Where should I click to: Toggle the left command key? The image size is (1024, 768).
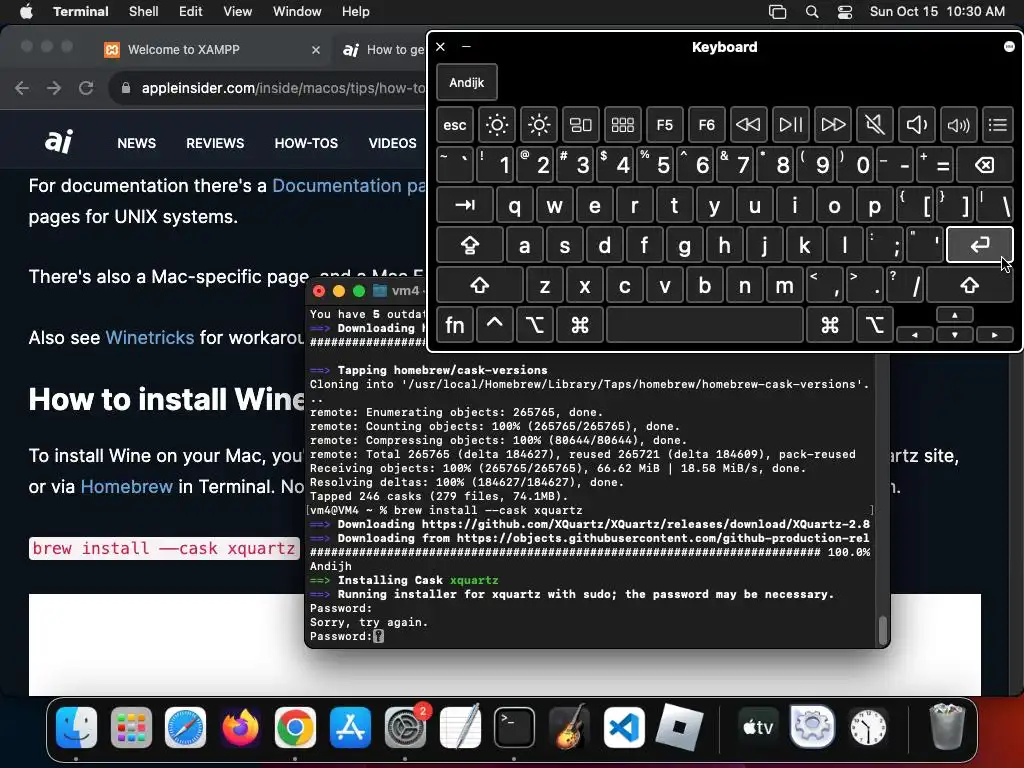579,325
